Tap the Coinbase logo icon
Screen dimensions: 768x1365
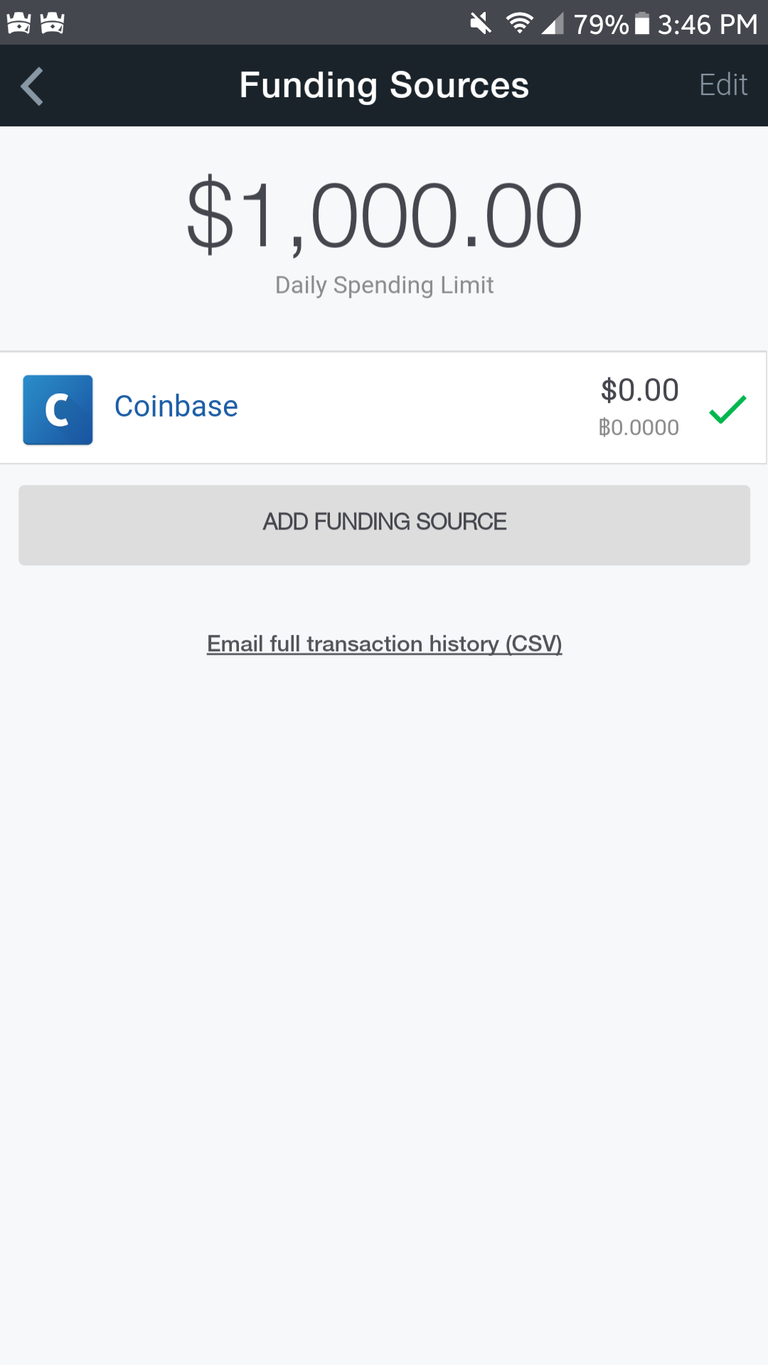58,409
